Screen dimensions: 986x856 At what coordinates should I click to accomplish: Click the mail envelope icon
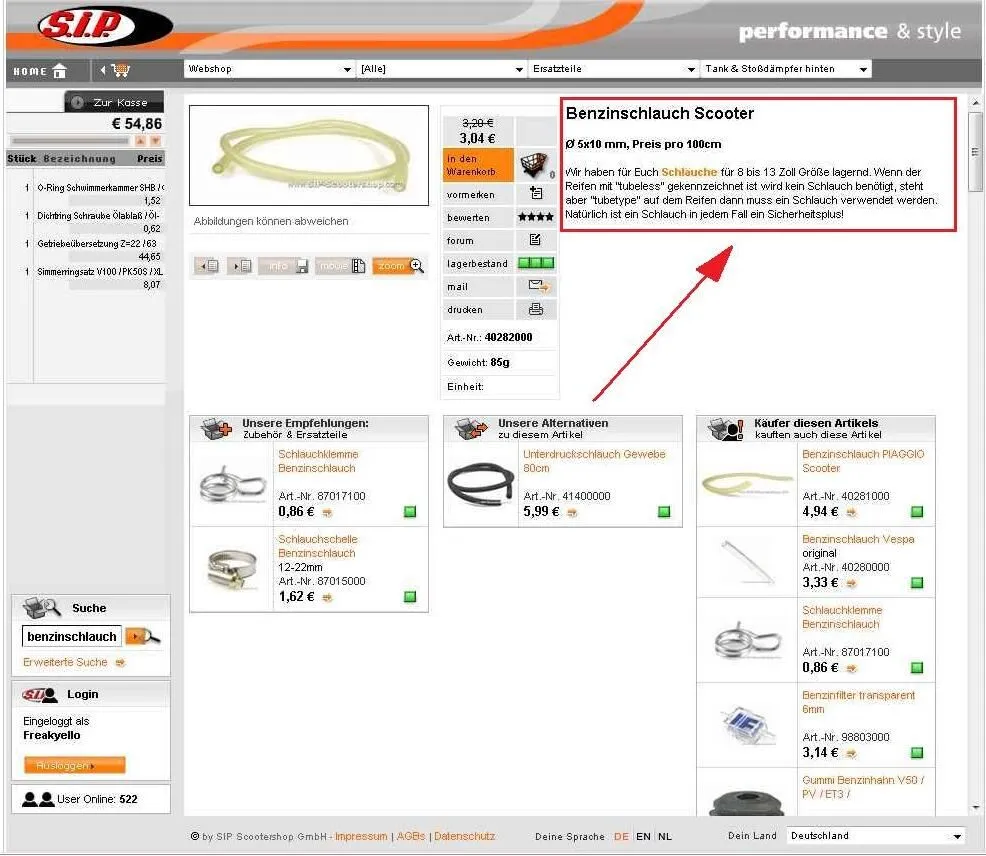(x=538, y=286)
